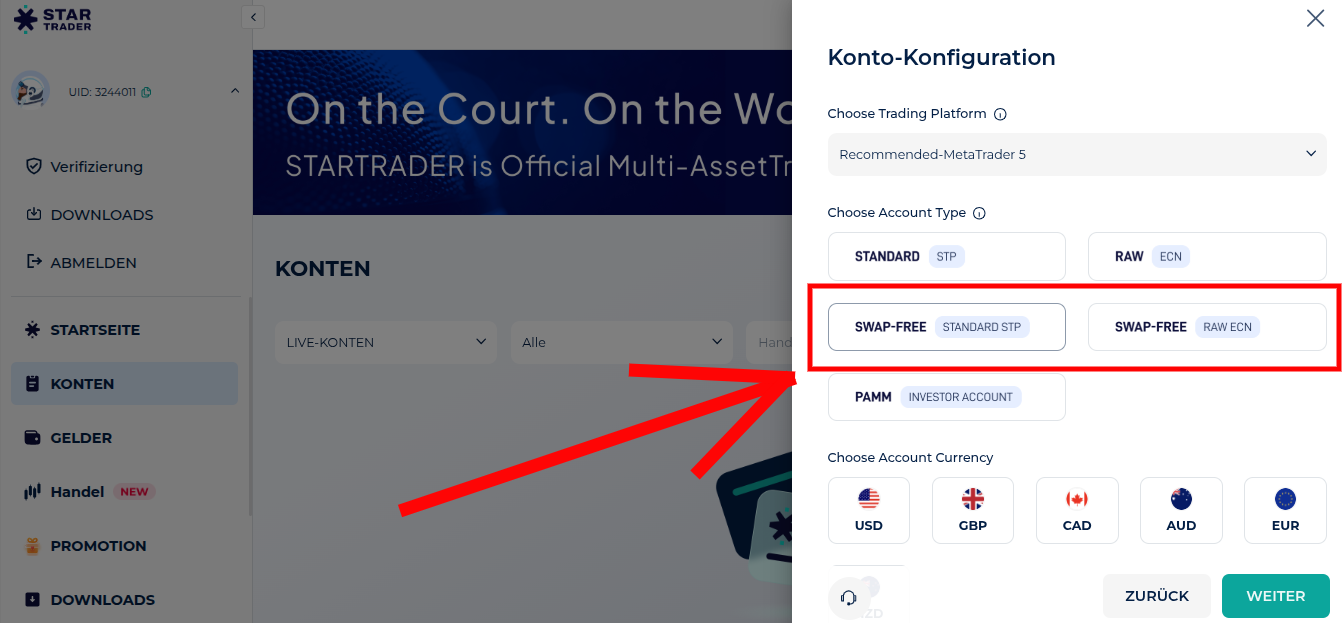Collapse the sidebar with the arrow button

pos(253,17)
